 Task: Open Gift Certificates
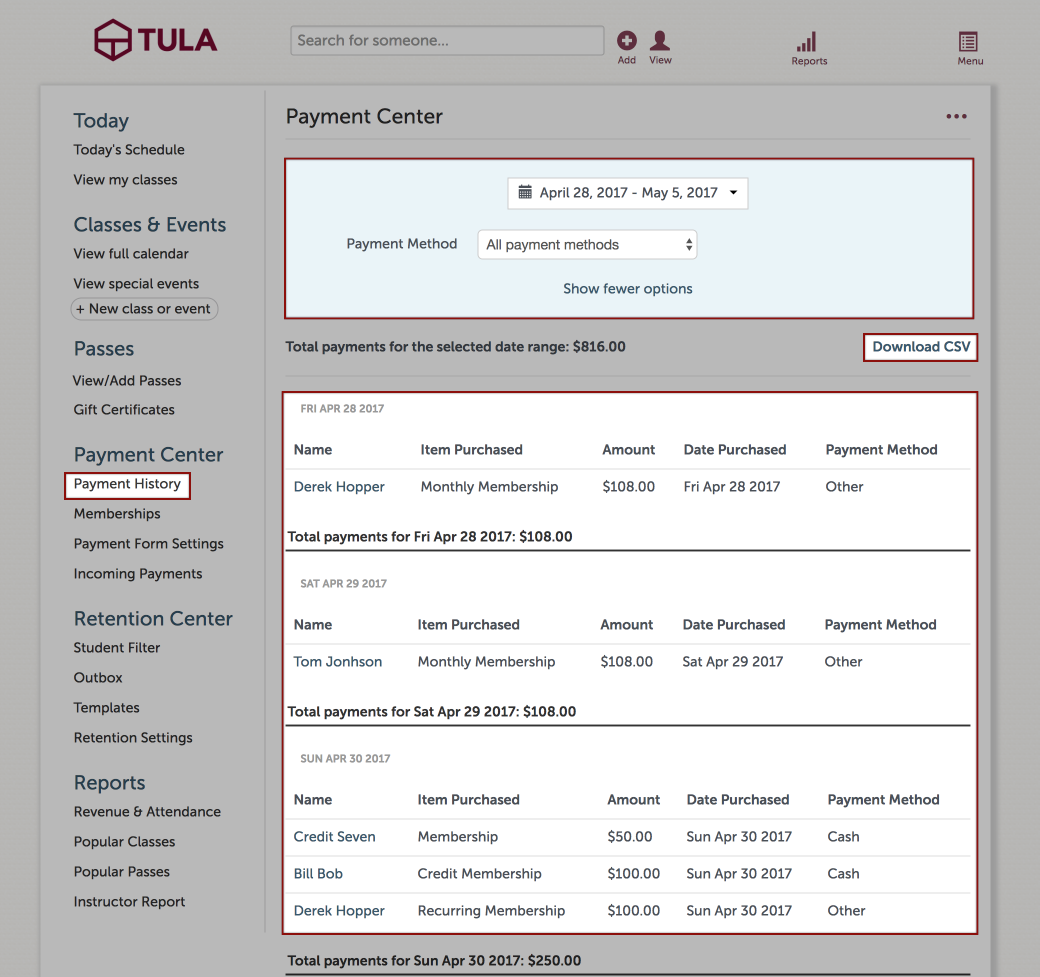coord(124,410)
